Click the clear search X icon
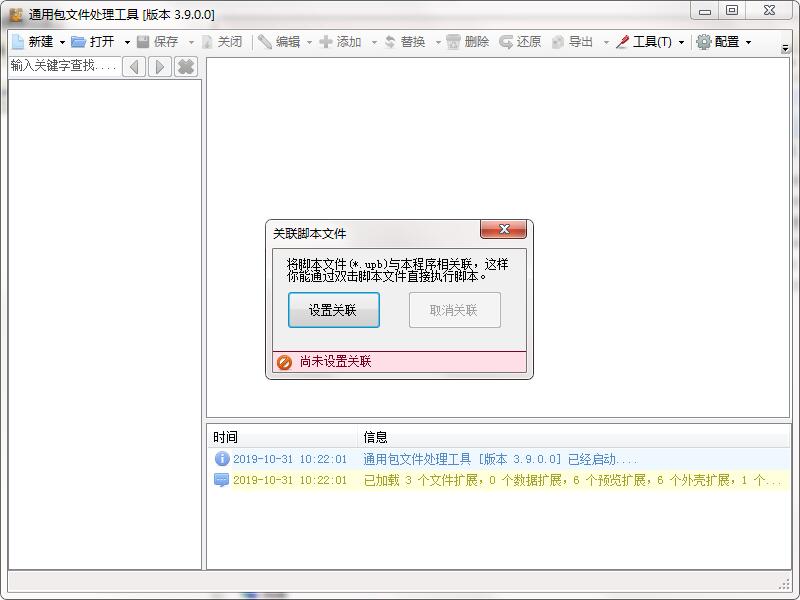The image size is (800, 600). click(x=184, y=67)
